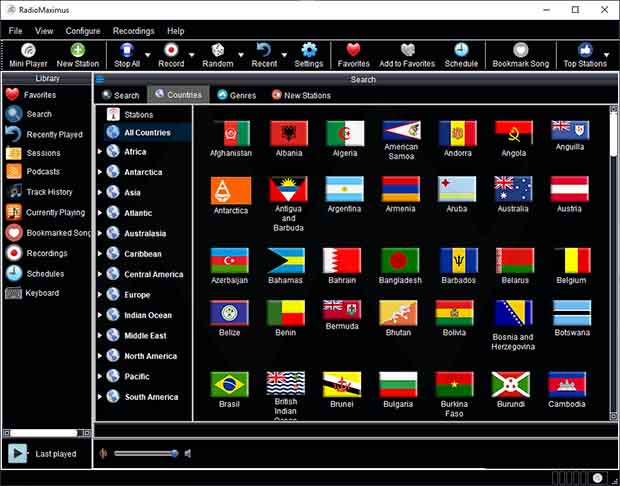Play the Last played station
The width and height of the screenshot is (620, 486).
tap(18, 453)
